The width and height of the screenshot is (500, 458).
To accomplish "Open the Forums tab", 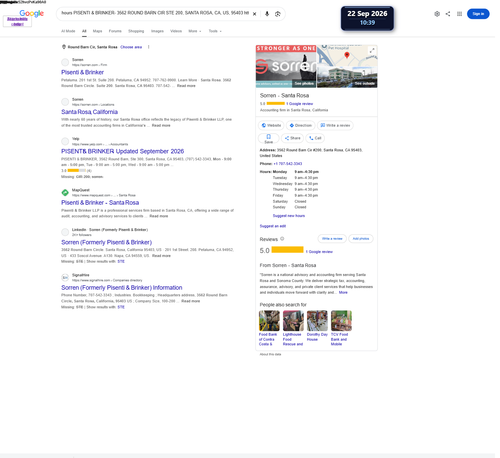I will [x=116, y=31].
